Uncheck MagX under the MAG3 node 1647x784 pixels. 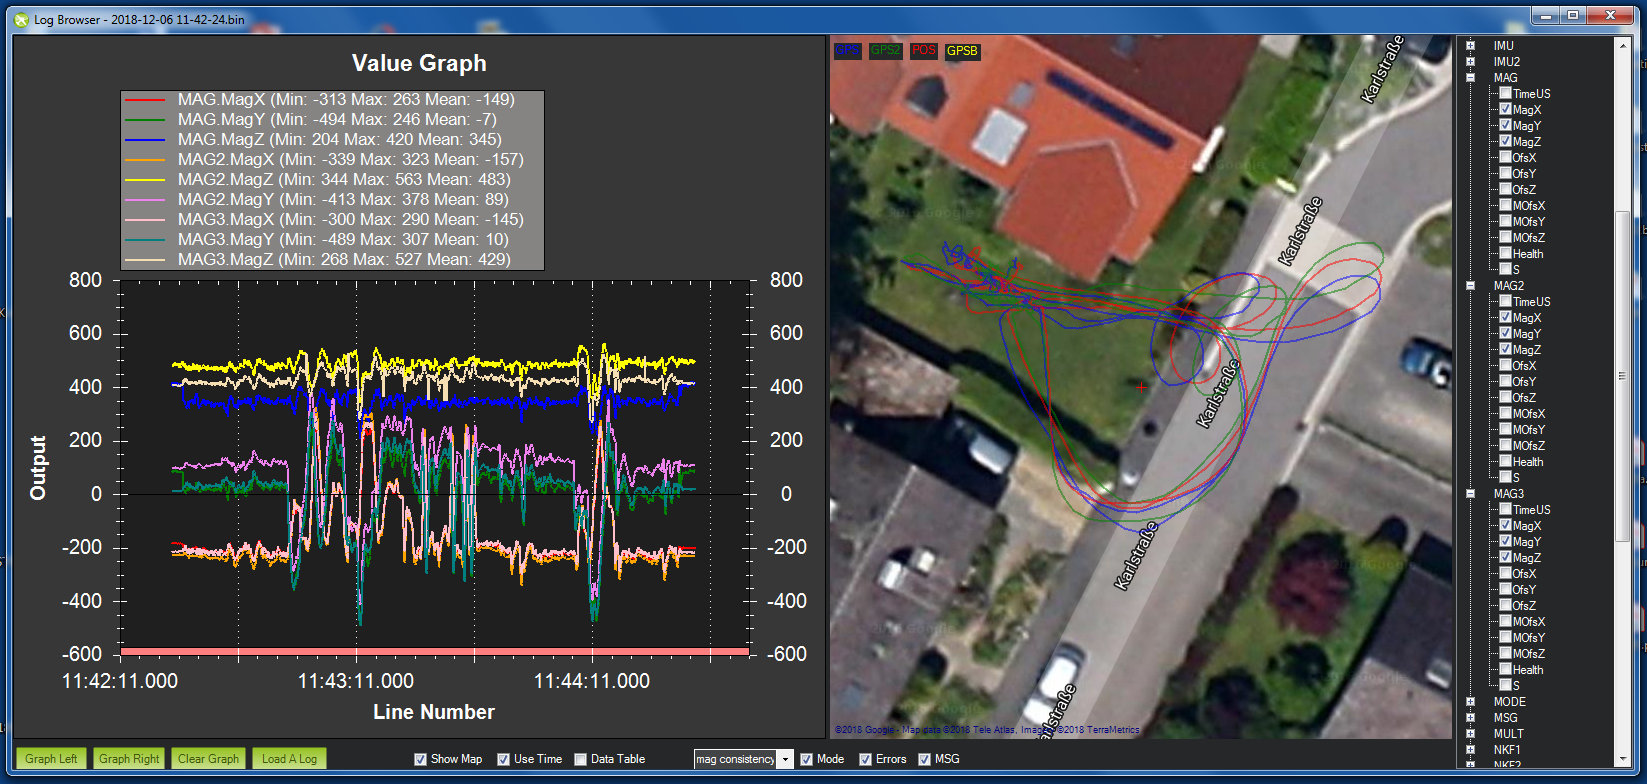point(1506,526)
